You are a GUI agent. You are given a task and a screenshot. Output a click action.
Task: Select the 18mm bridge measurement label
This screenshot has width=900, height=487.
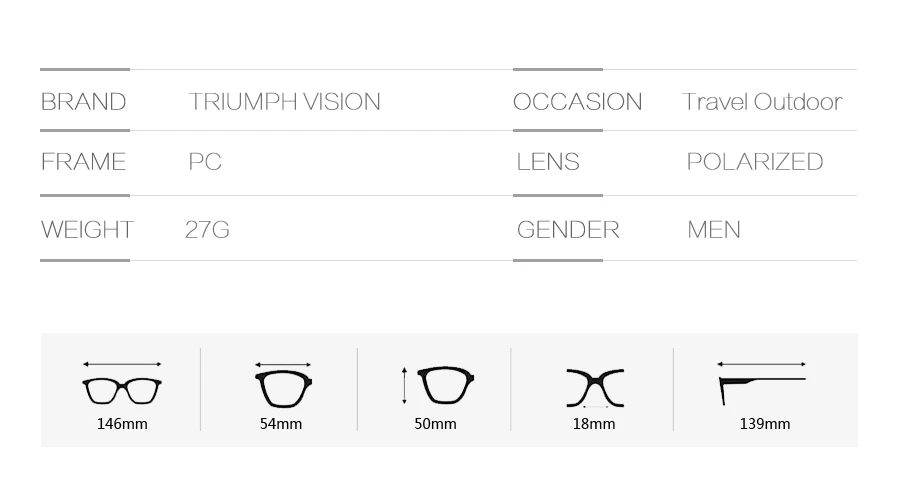coord(593,424)
